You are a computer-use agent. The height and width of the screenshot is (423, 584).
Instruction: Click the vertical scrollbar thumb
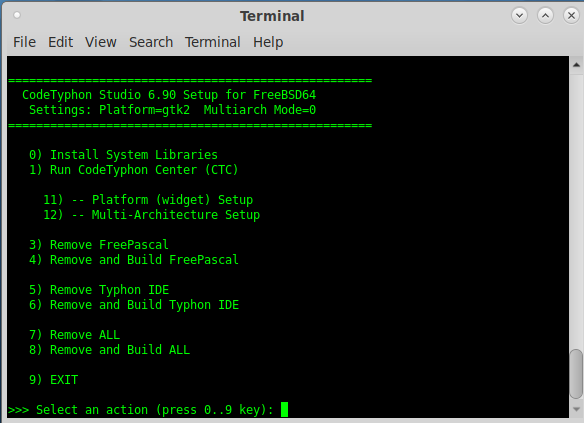click(x=576, y=374)
